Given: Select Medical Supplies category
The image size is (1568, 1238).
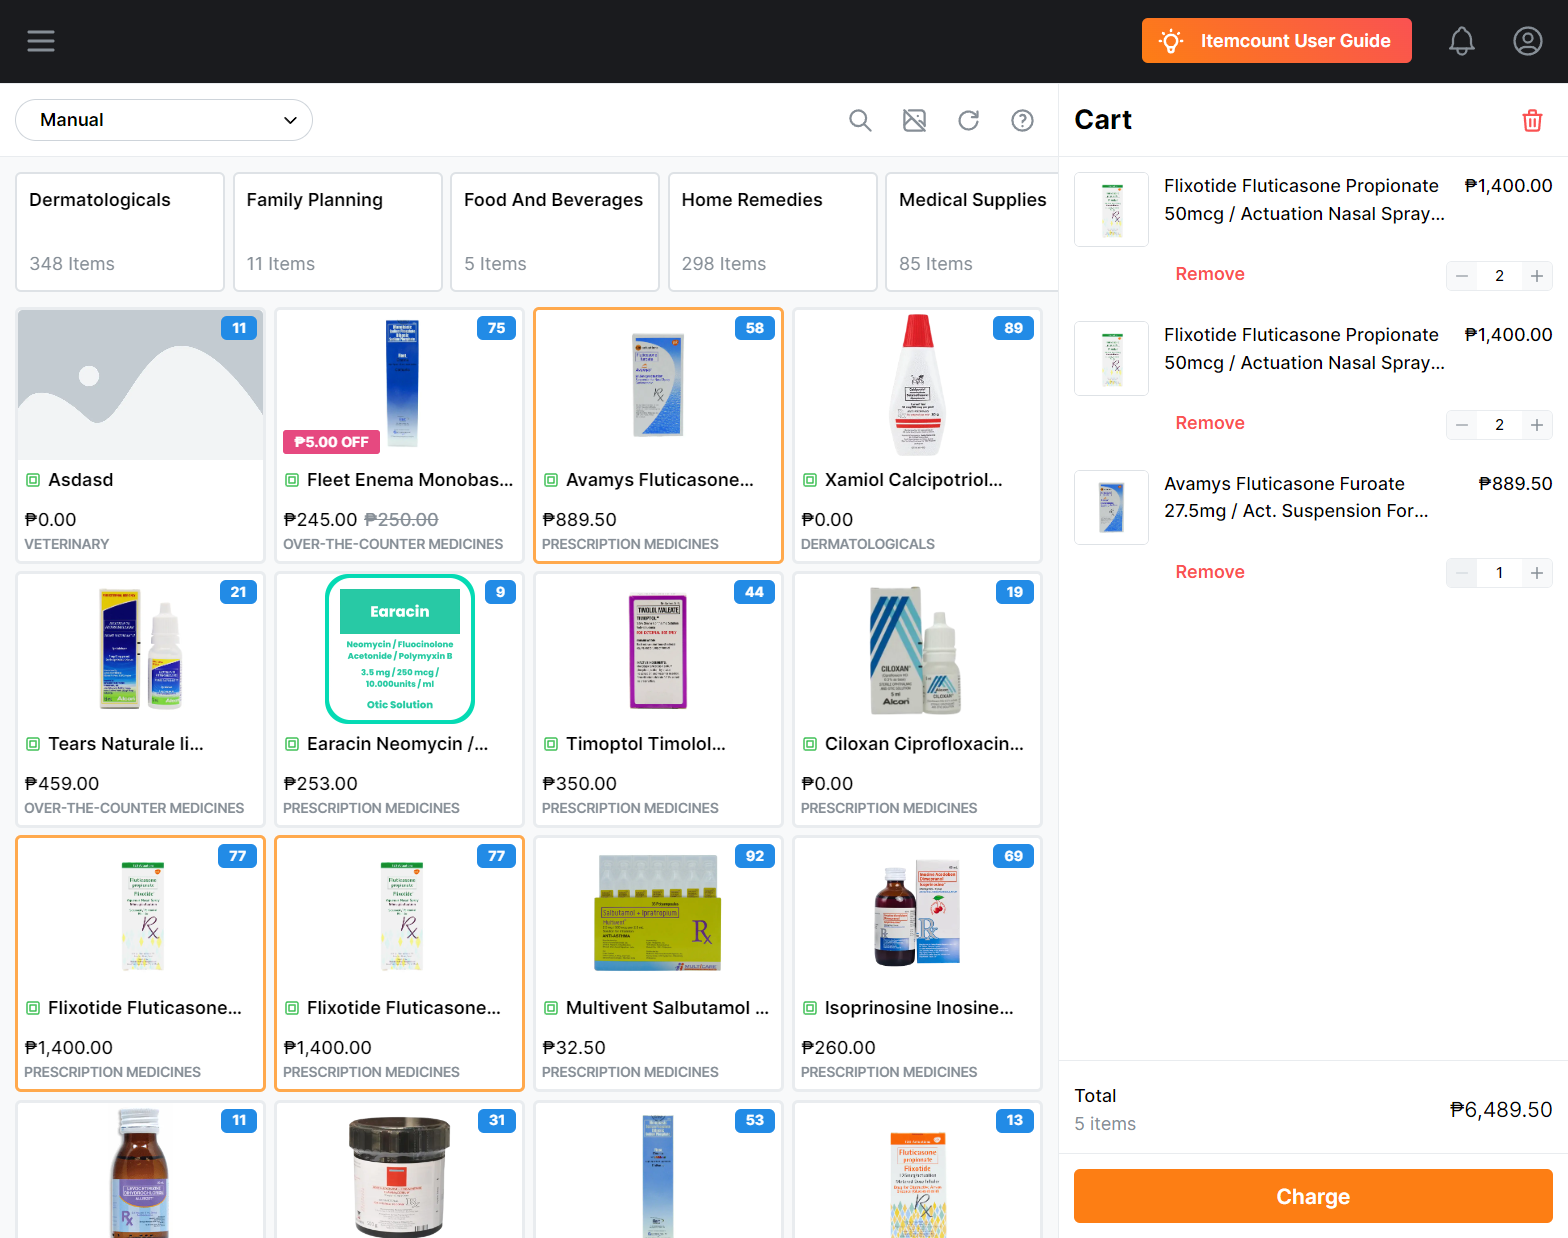Looking at the screenshot, I should click(972, 232).
